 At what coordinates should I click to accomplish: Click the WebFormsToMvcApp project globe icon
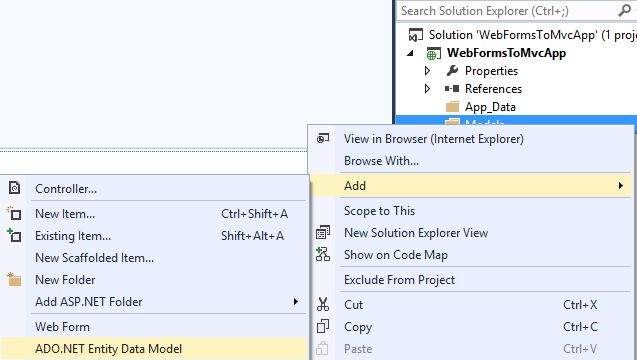click(x=433, y=53)
